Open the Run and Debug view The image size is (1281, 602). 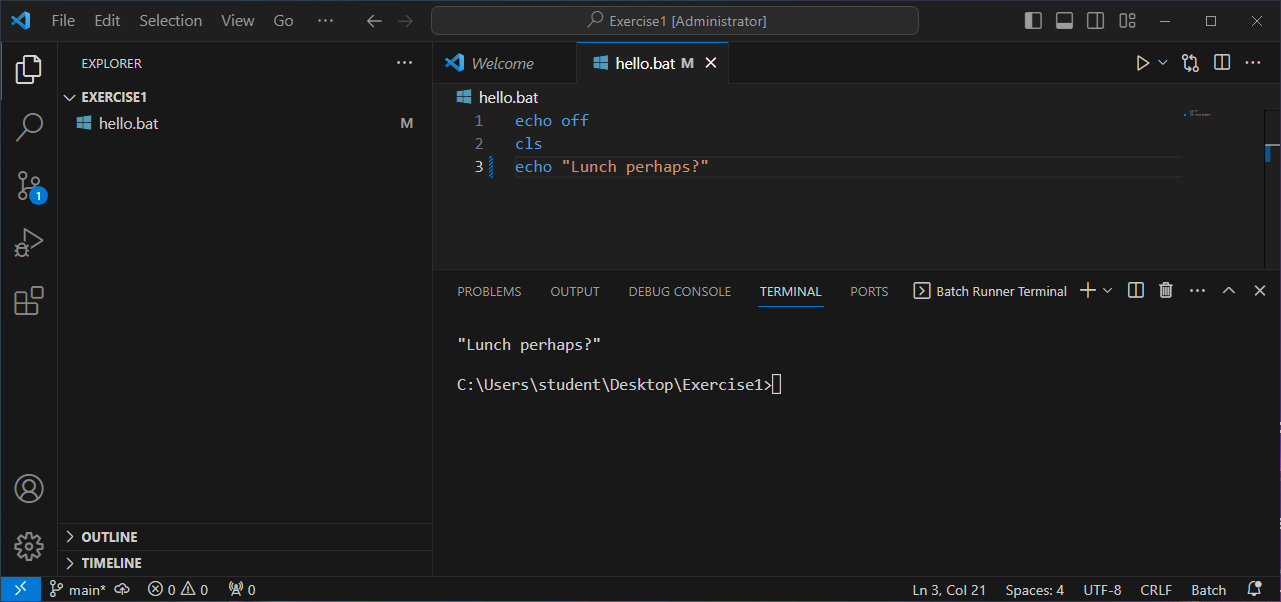click(x=29, y=243)
